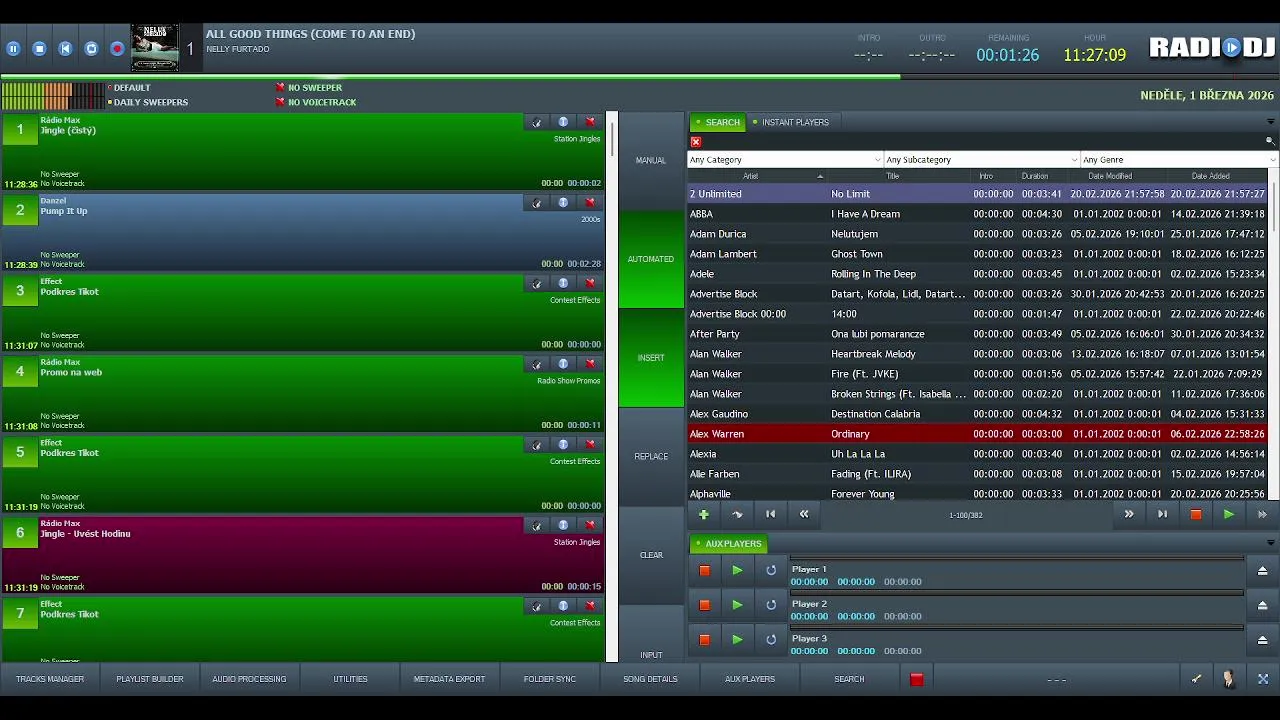Open the Any Subcategory dropdown
The height and width of the screenshot is (720, 1280).
point(982,160)
